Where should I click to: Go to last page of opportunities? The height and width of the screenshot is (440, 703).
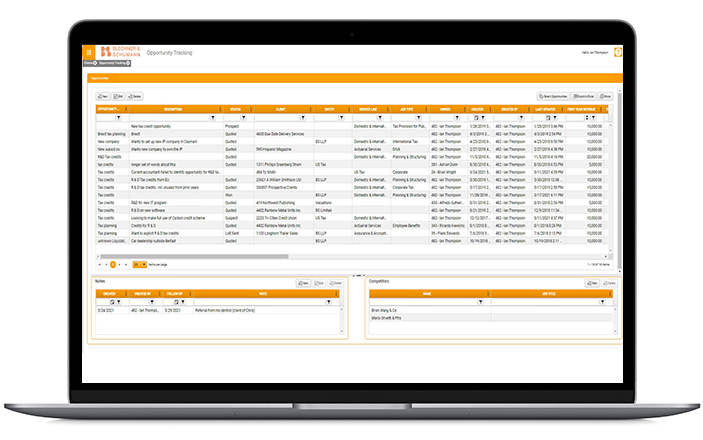click(x=126, y=265)
